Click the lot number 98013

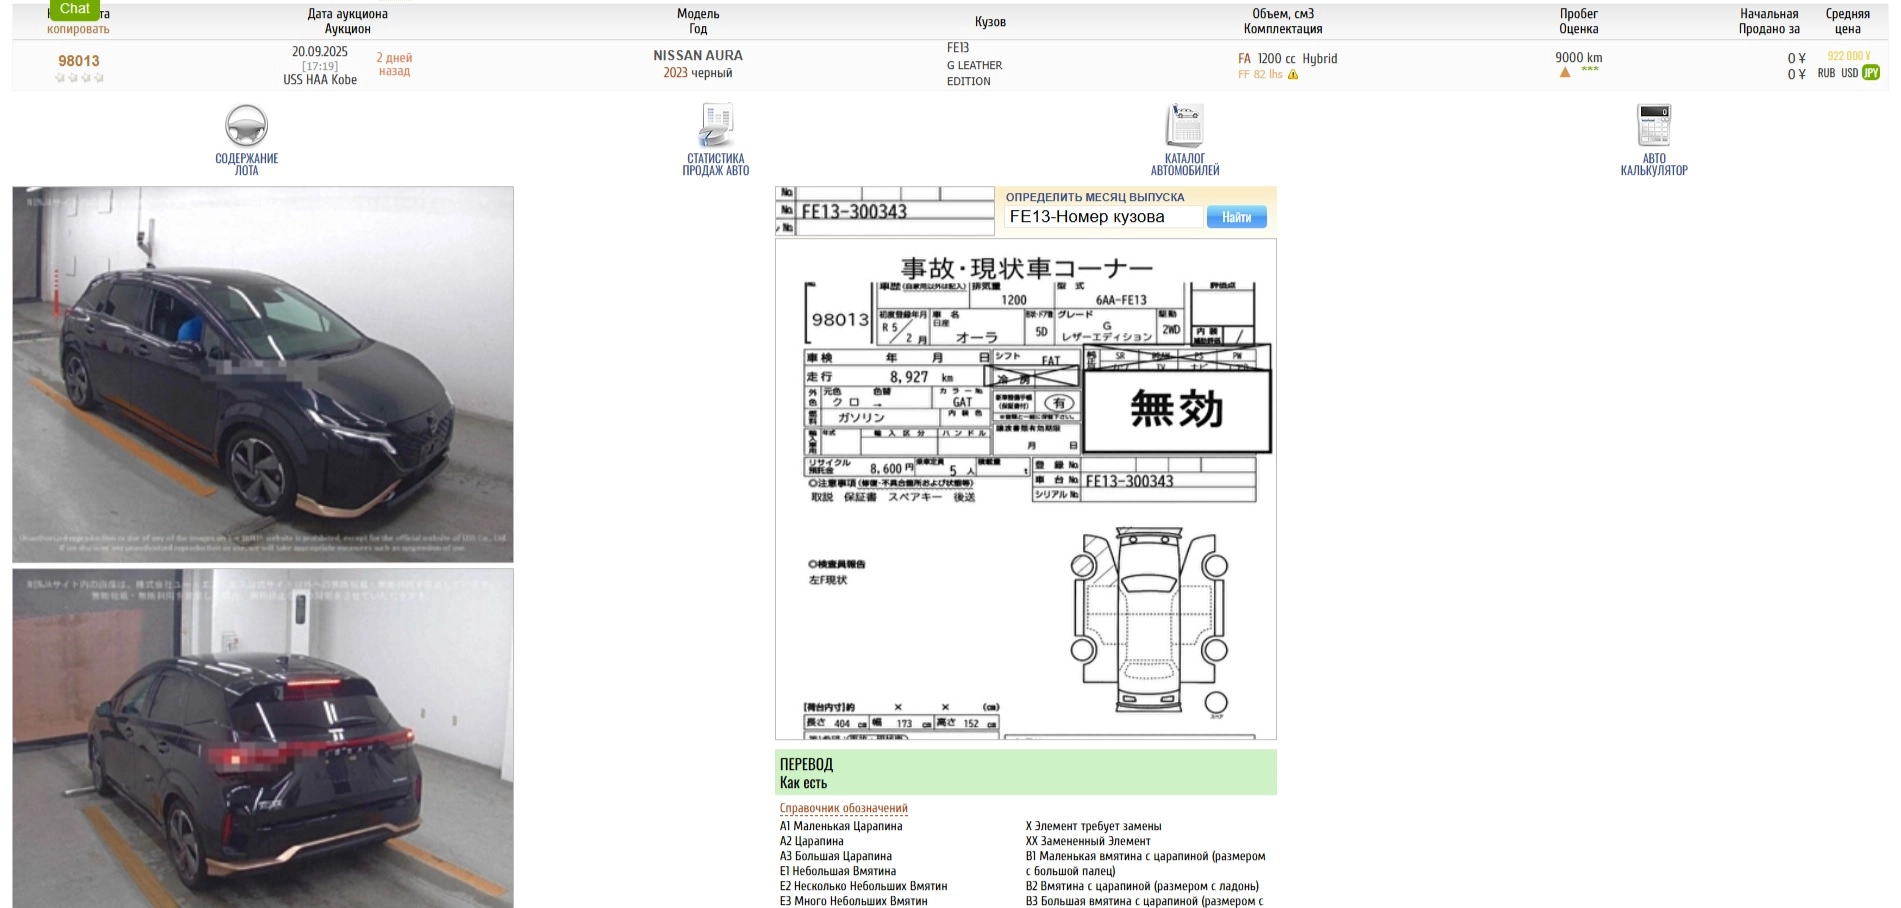pyautogui.click(x=79, y=61)
